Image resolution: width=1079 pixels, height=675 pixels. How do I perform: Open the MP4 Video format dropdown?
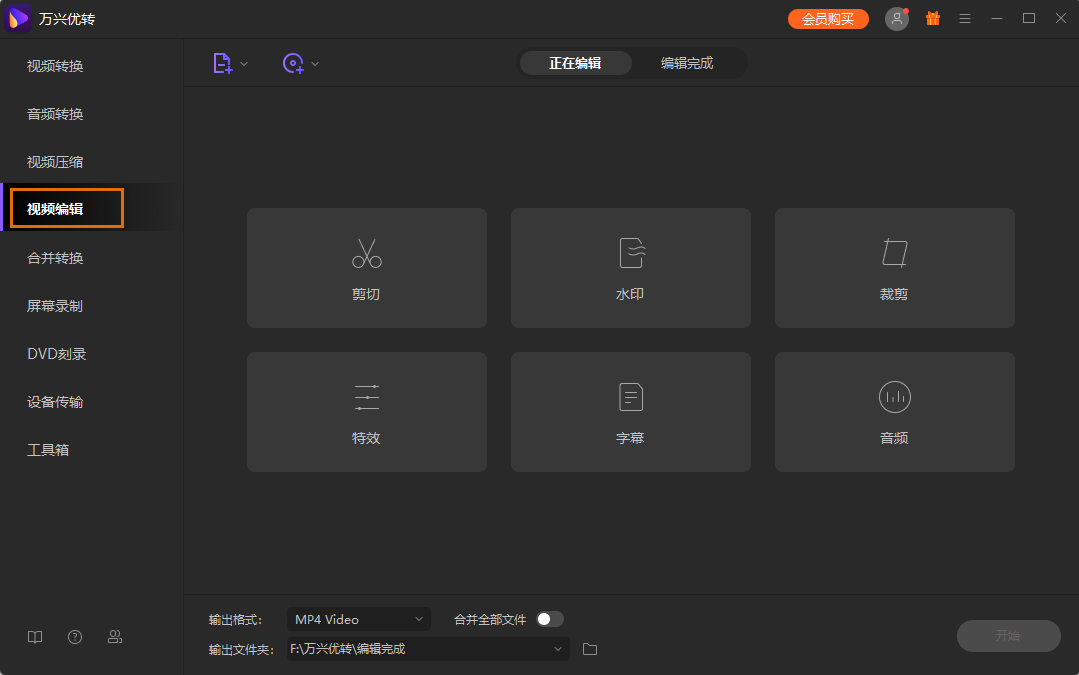(x=358, y=619)
